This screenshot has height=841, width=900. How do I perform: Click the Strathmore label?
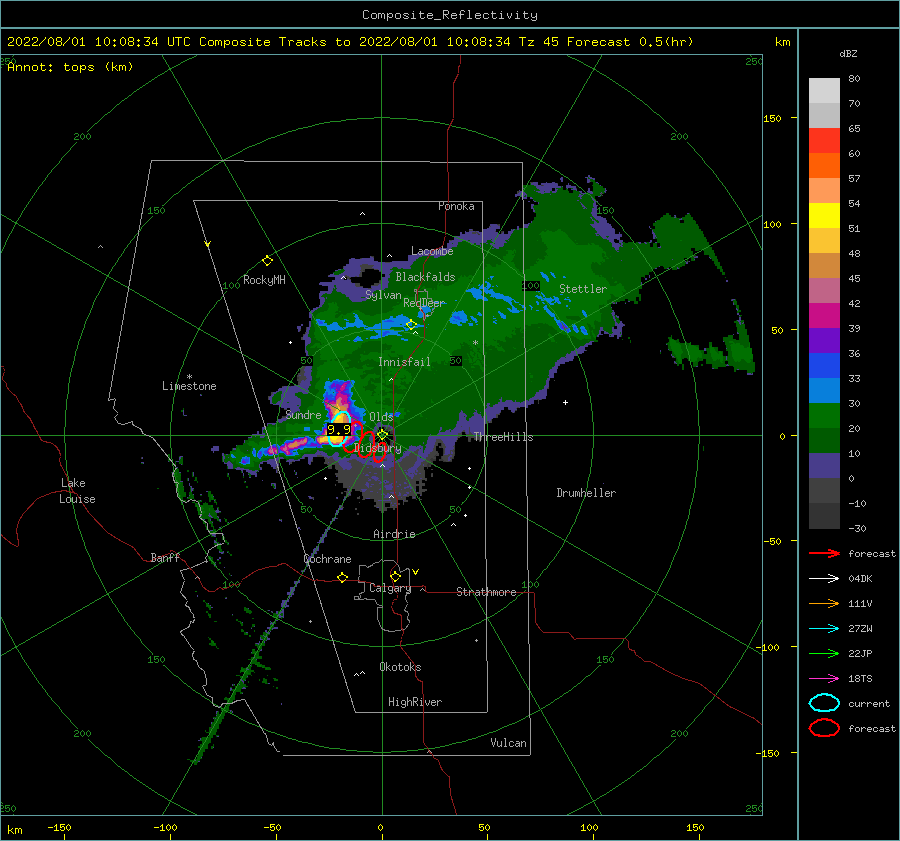(x=486, y=592)
